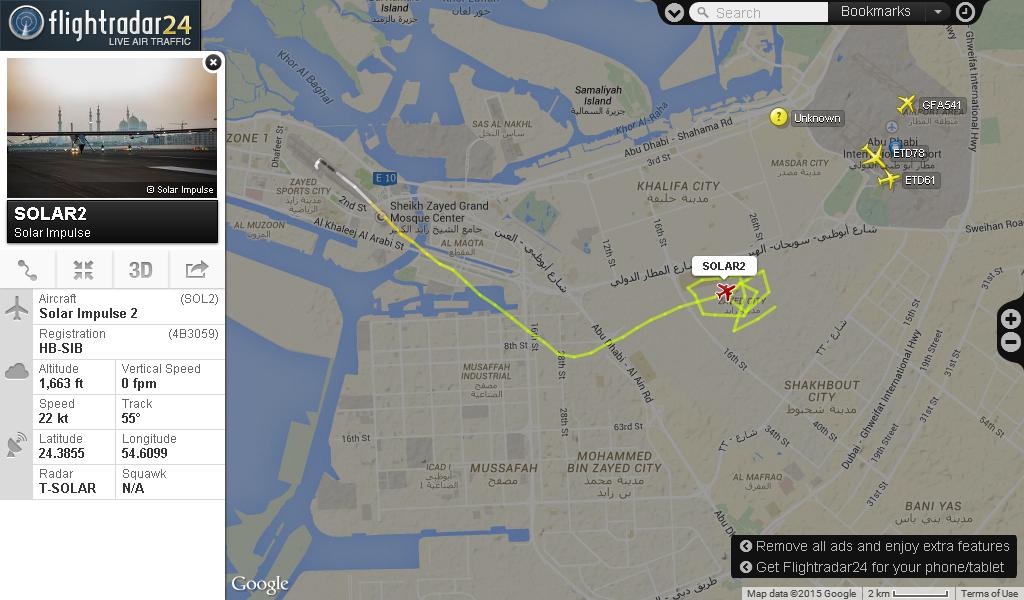Open the Bookmarks dropdown arrow
This screenshot has height=600, width=1024.
tap(938, 12)
